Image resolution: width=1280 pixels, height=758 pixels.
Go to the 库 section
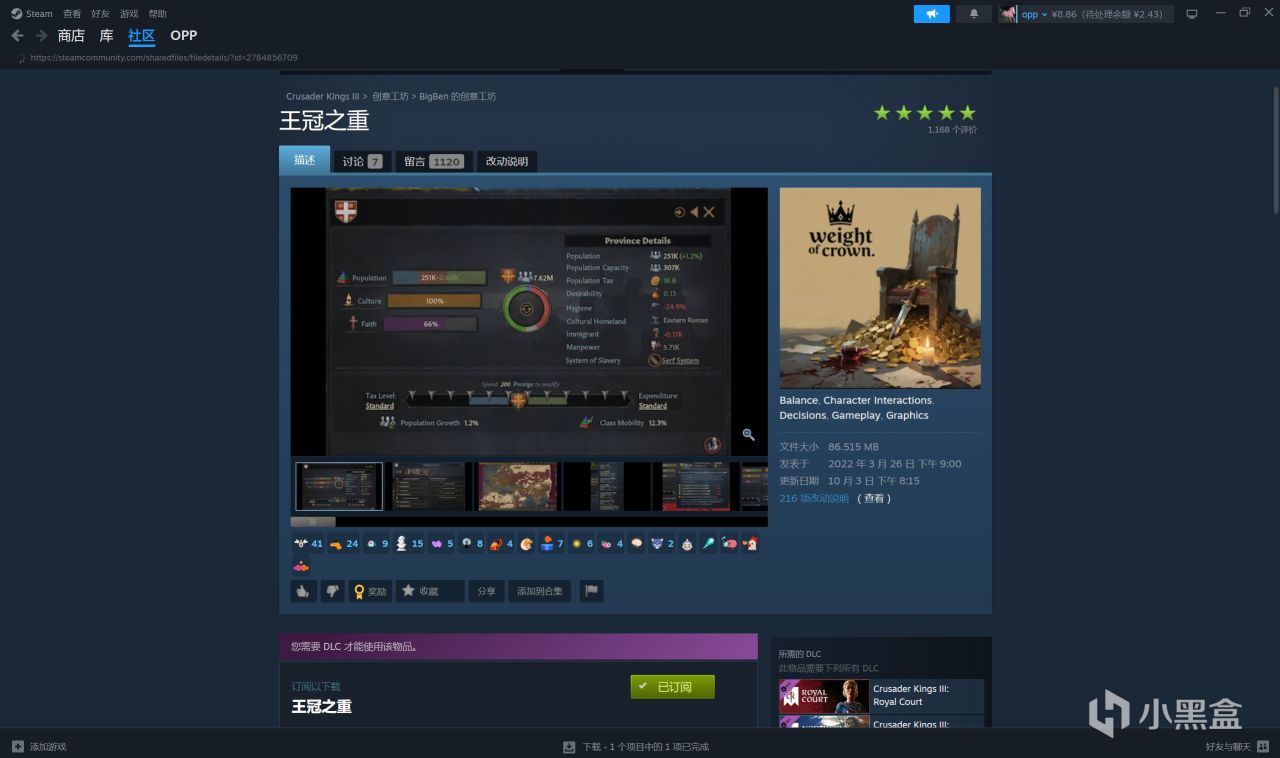coord(106,35)
